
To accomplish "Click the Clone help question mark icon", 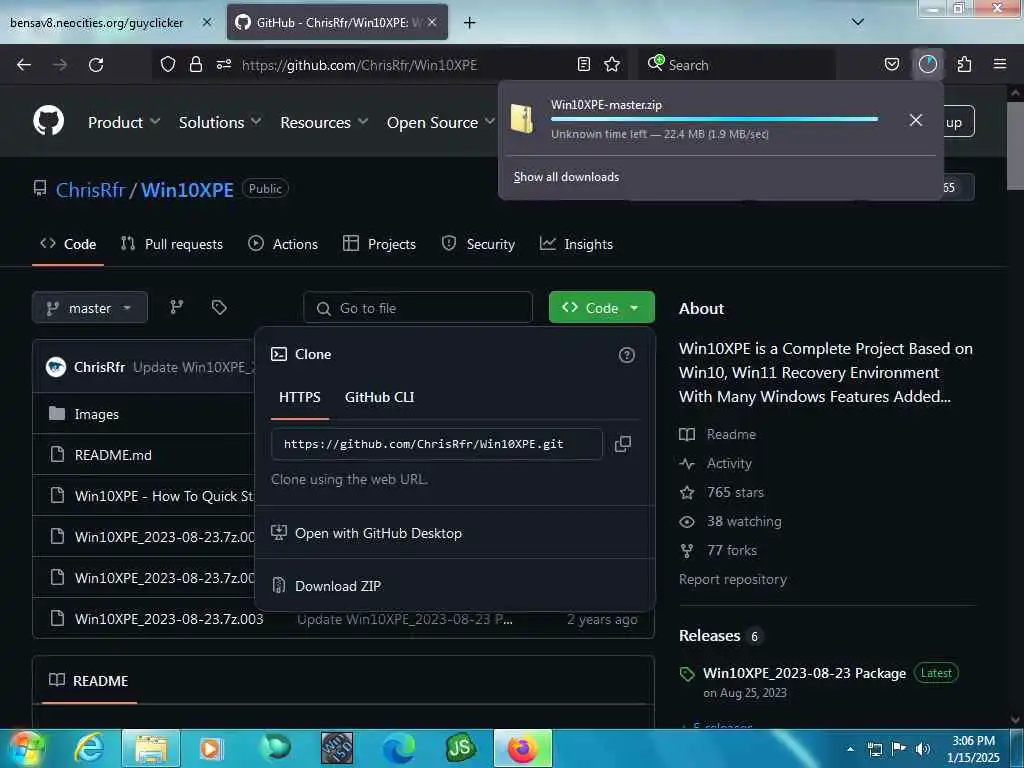I will tap(626, 355).
